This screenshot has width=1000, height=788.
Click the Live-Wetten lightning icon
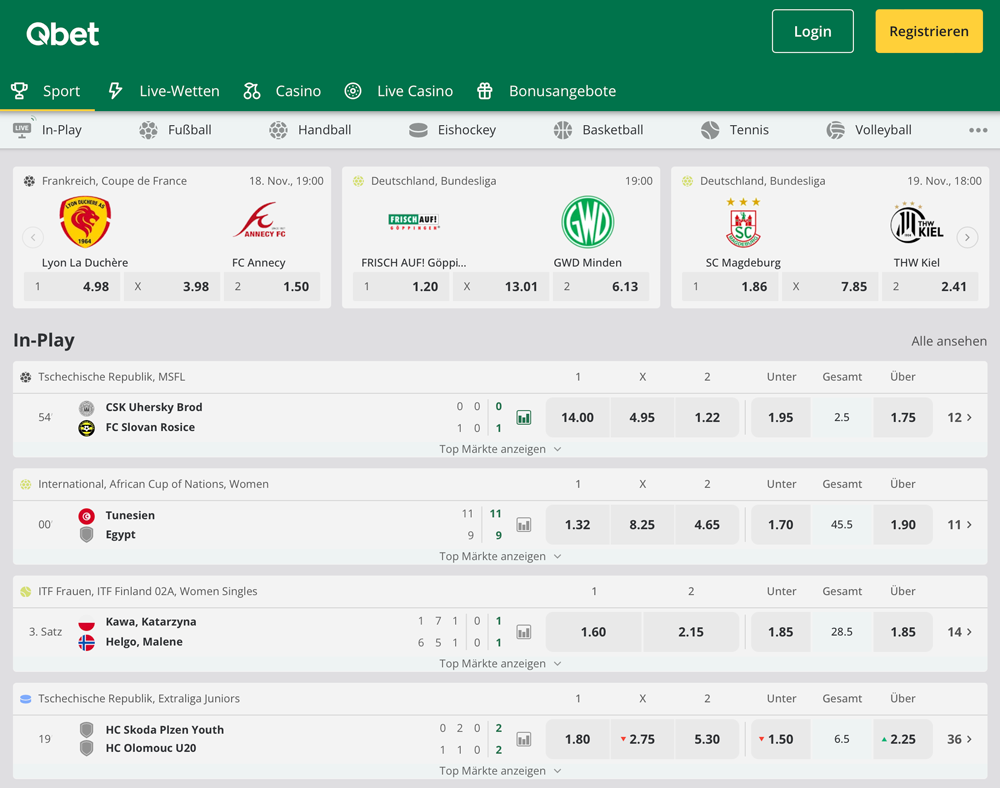click(x=115, y=91)
